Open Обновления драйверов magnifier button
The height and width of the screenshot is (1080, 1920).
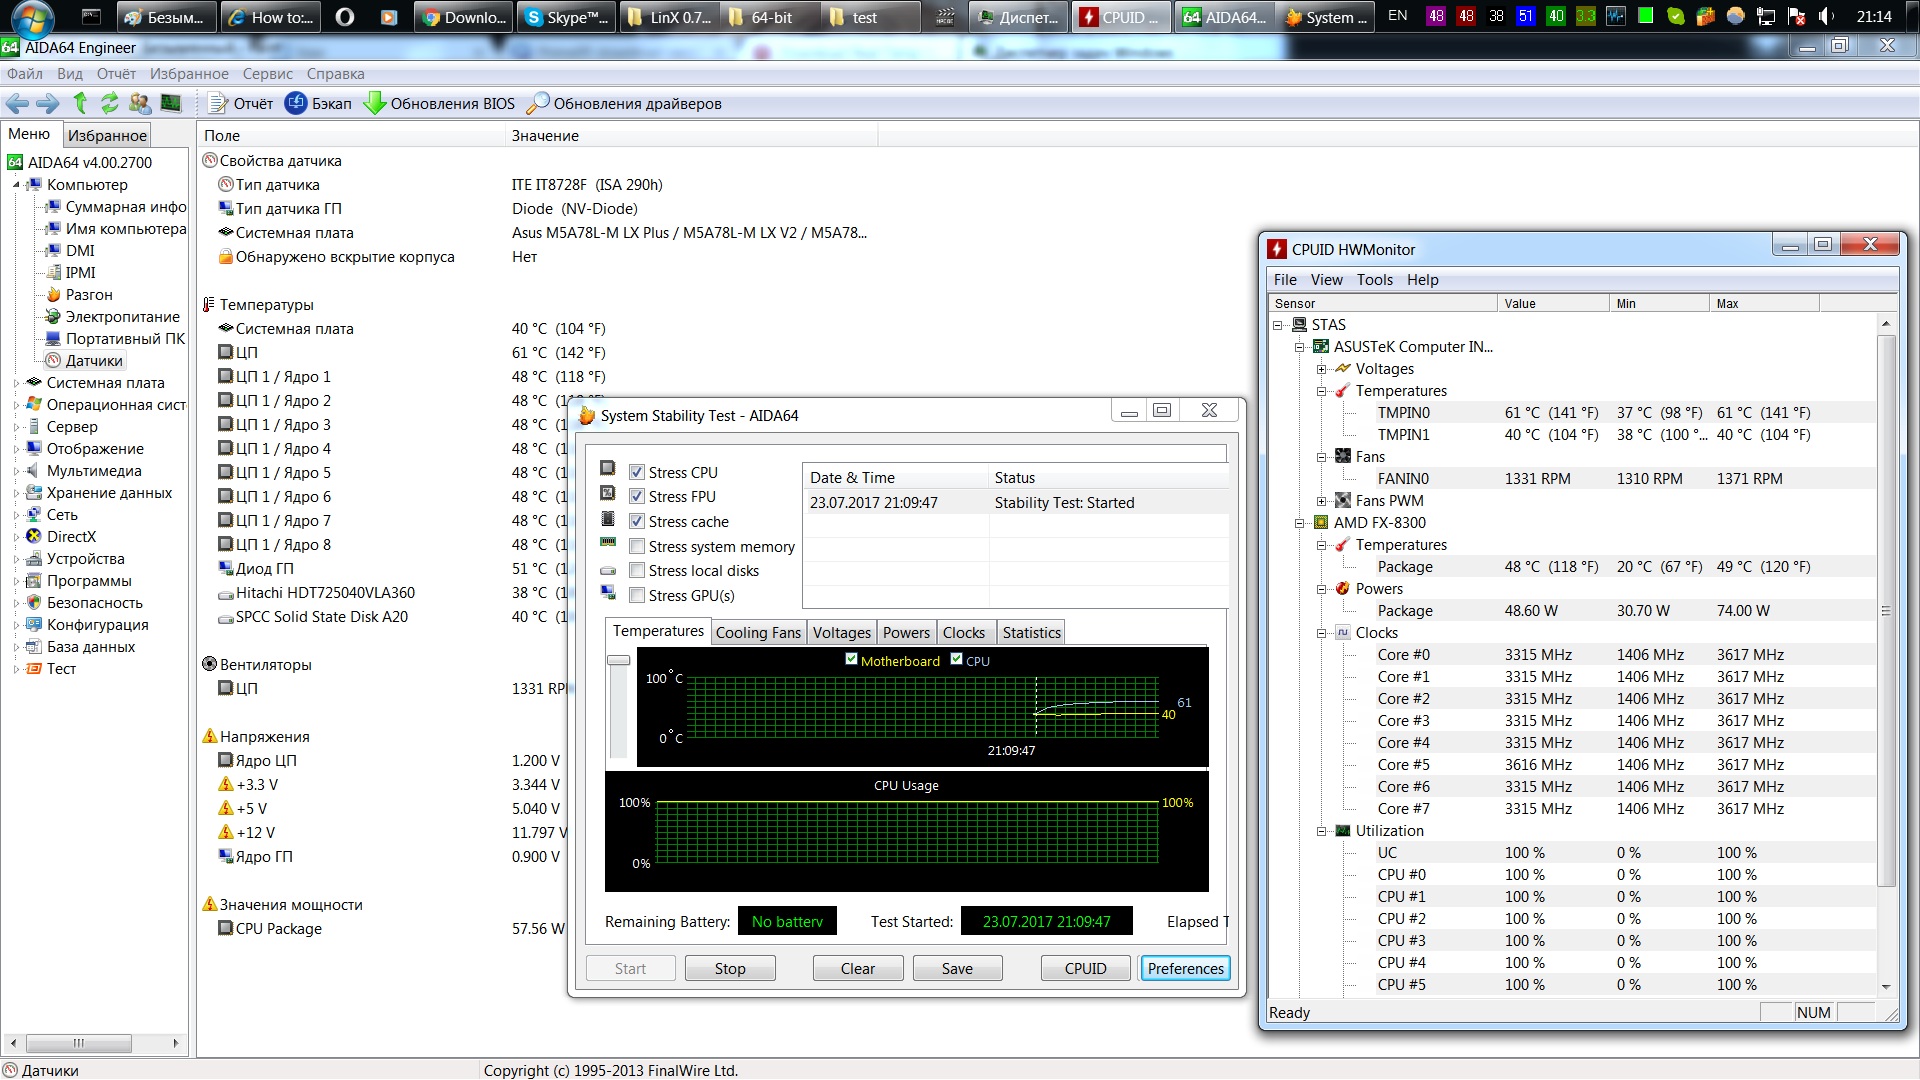coord(538,104)
